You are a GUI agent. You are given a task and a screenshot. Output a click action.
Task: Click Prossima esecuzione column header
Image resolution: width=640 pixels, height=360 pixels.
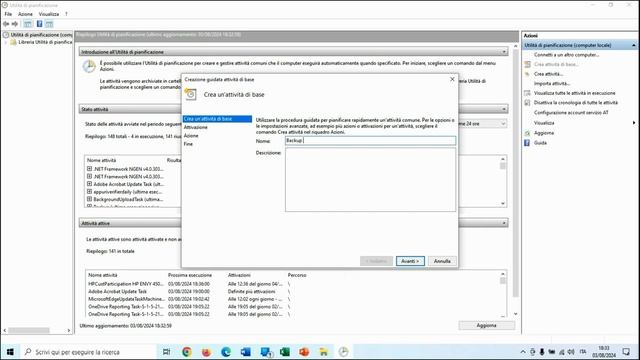190,275
